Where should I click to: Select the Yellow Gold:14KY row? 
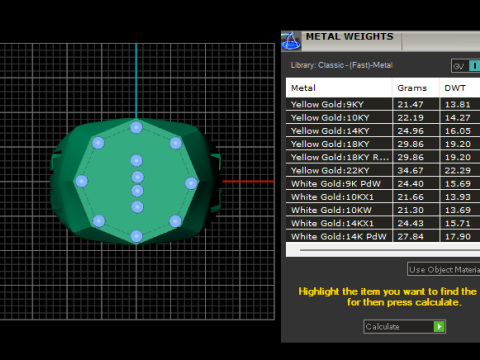(x=383, y=131)
